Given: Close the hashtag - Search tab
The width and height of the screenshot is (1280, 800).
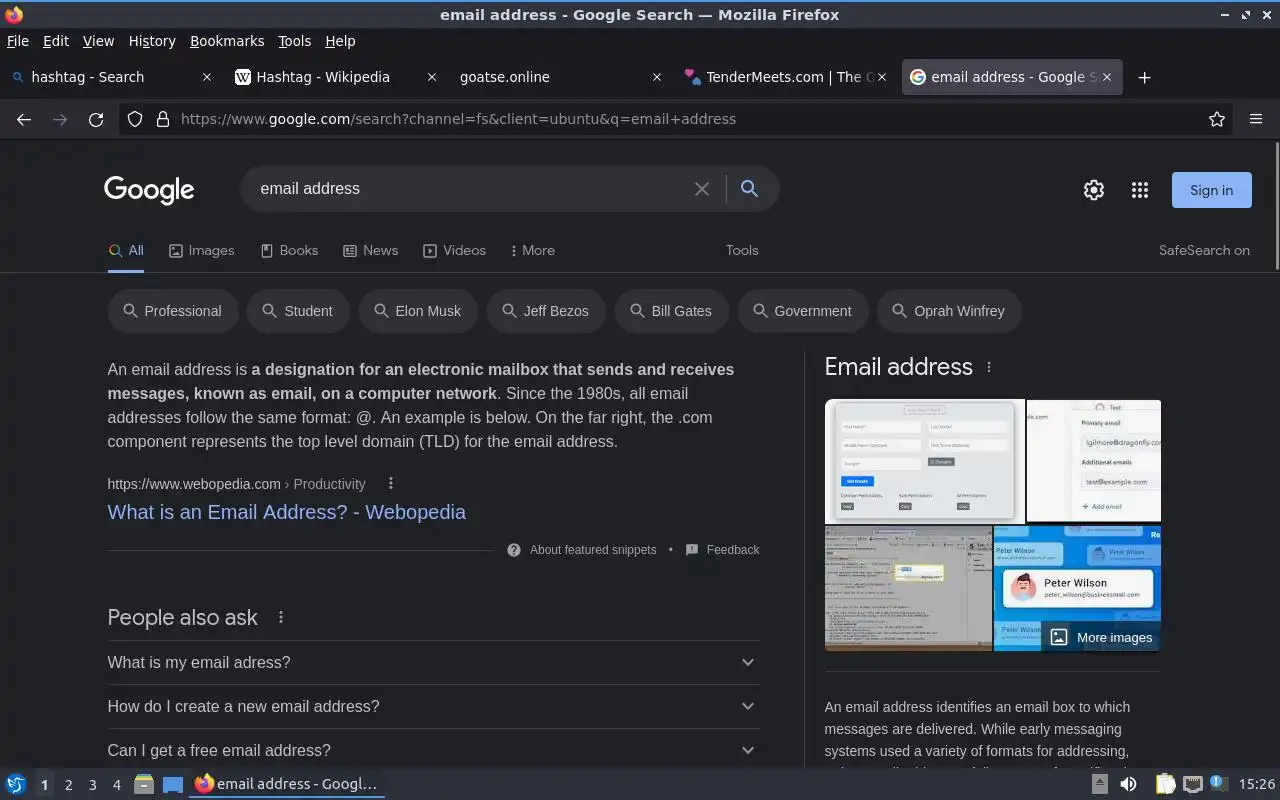Looking at the screenshot, I should tap(207, 77).
